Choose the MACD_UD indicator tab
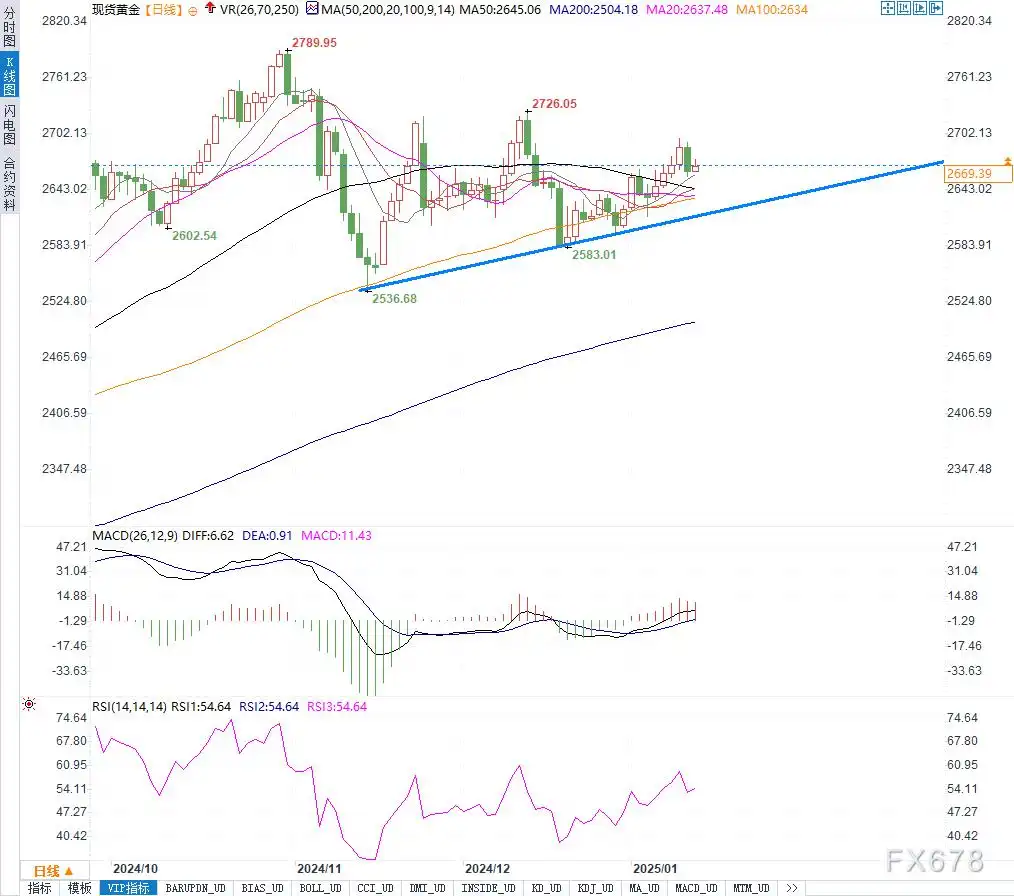Viewport: 1014px width, 896px height. click(696, 888)
